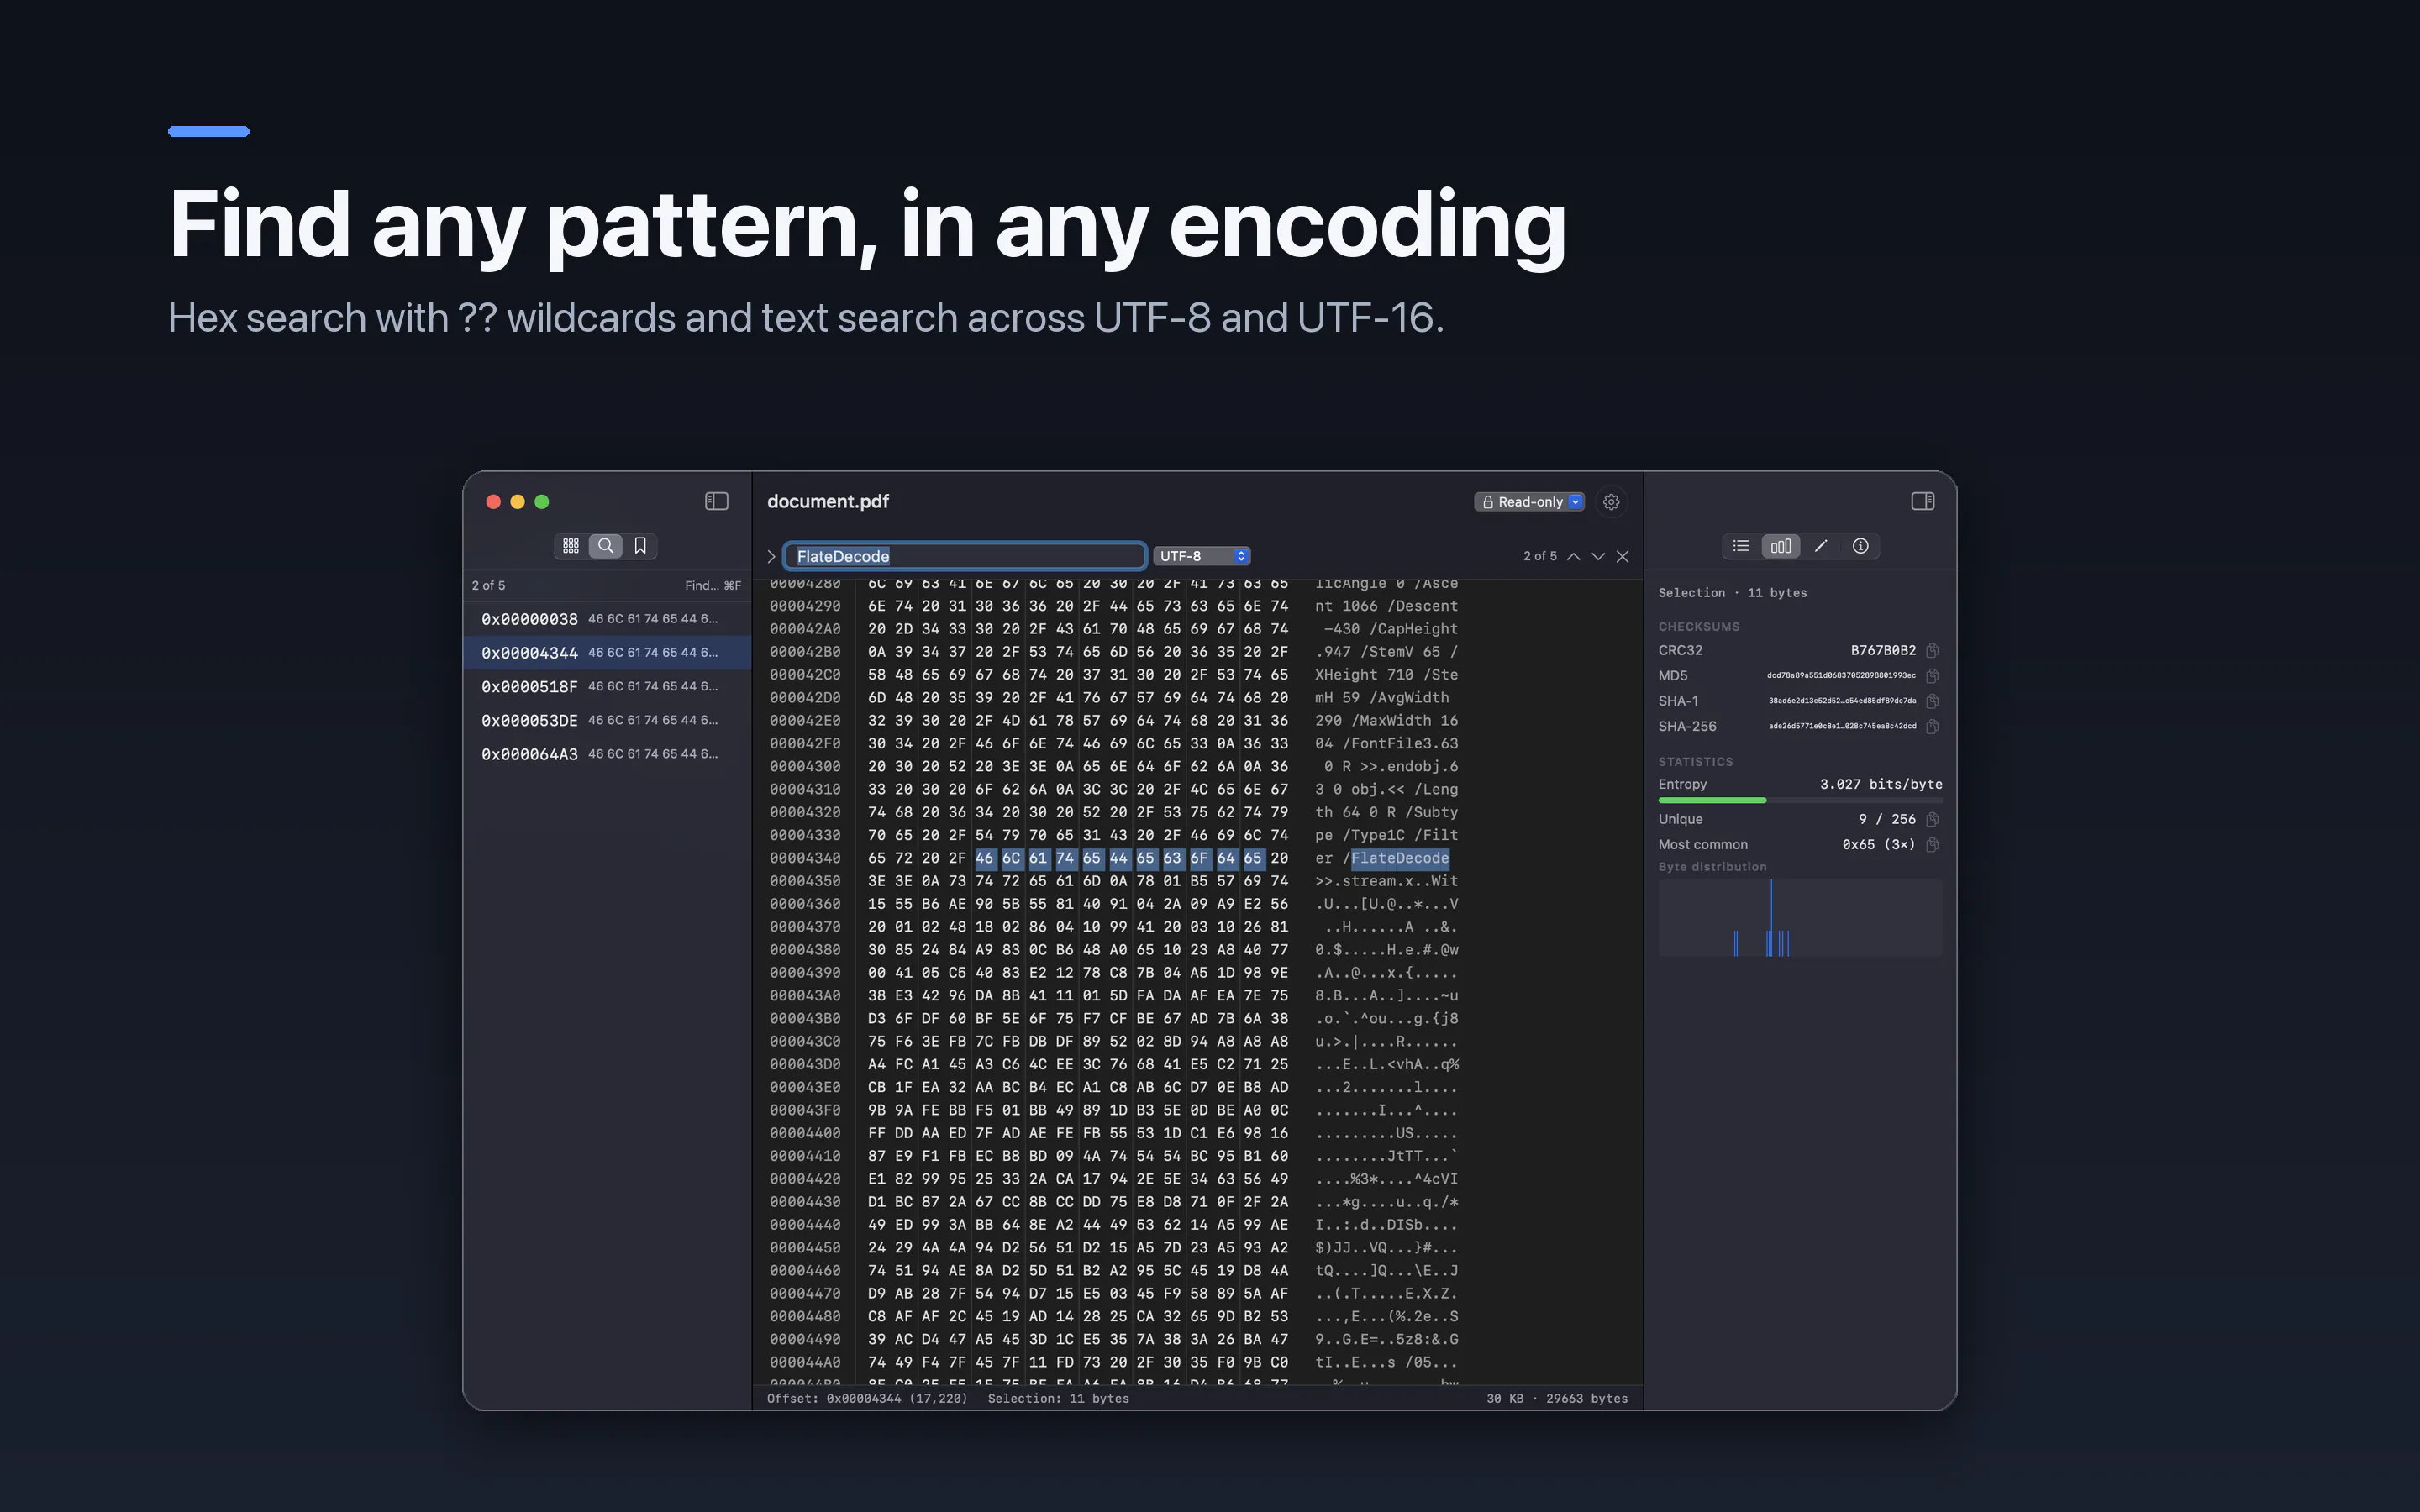Click the Selection: 11 bytes status

1058,1398
